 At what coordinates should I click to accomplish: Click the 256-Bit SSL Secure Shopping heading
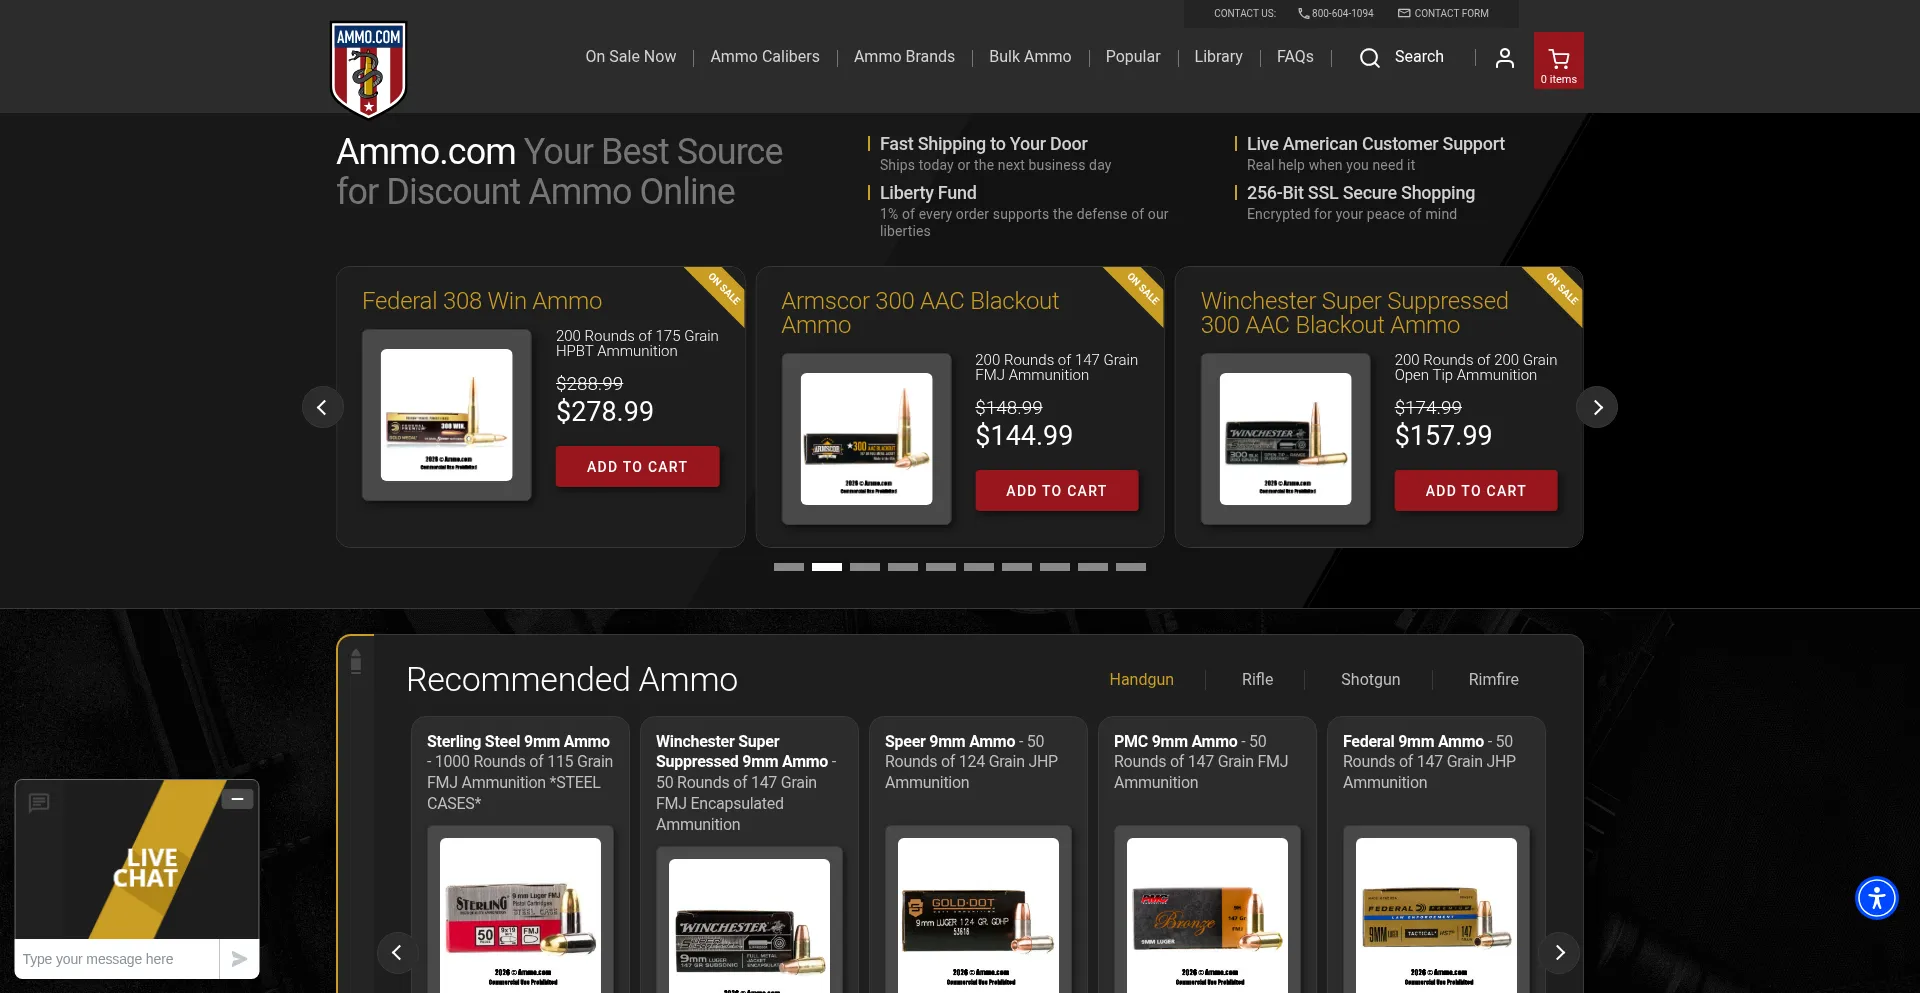1361,193
